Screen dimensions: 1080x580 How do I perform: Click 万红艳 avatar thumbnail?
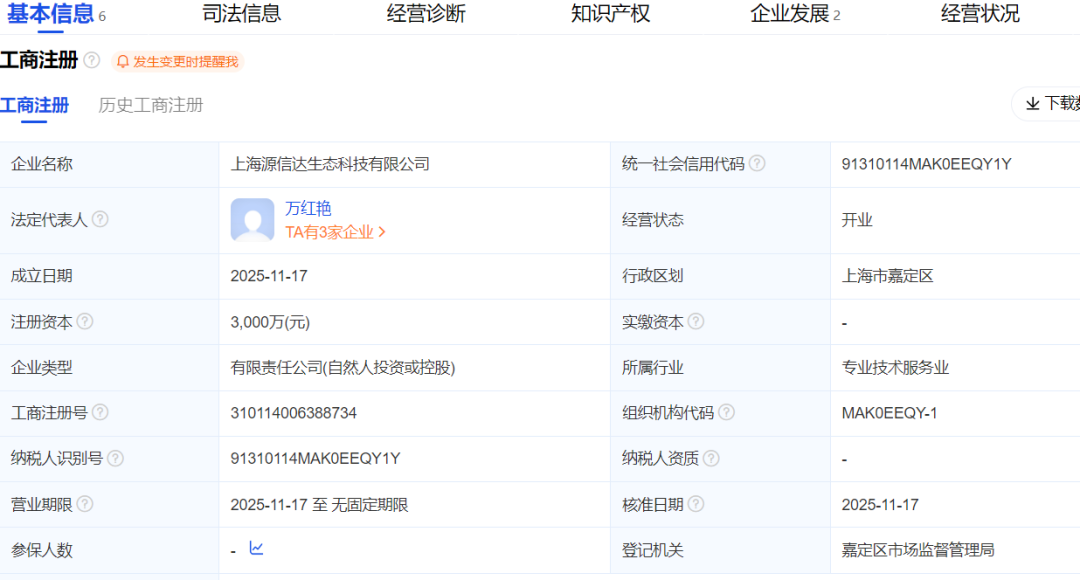pos(252,220)
